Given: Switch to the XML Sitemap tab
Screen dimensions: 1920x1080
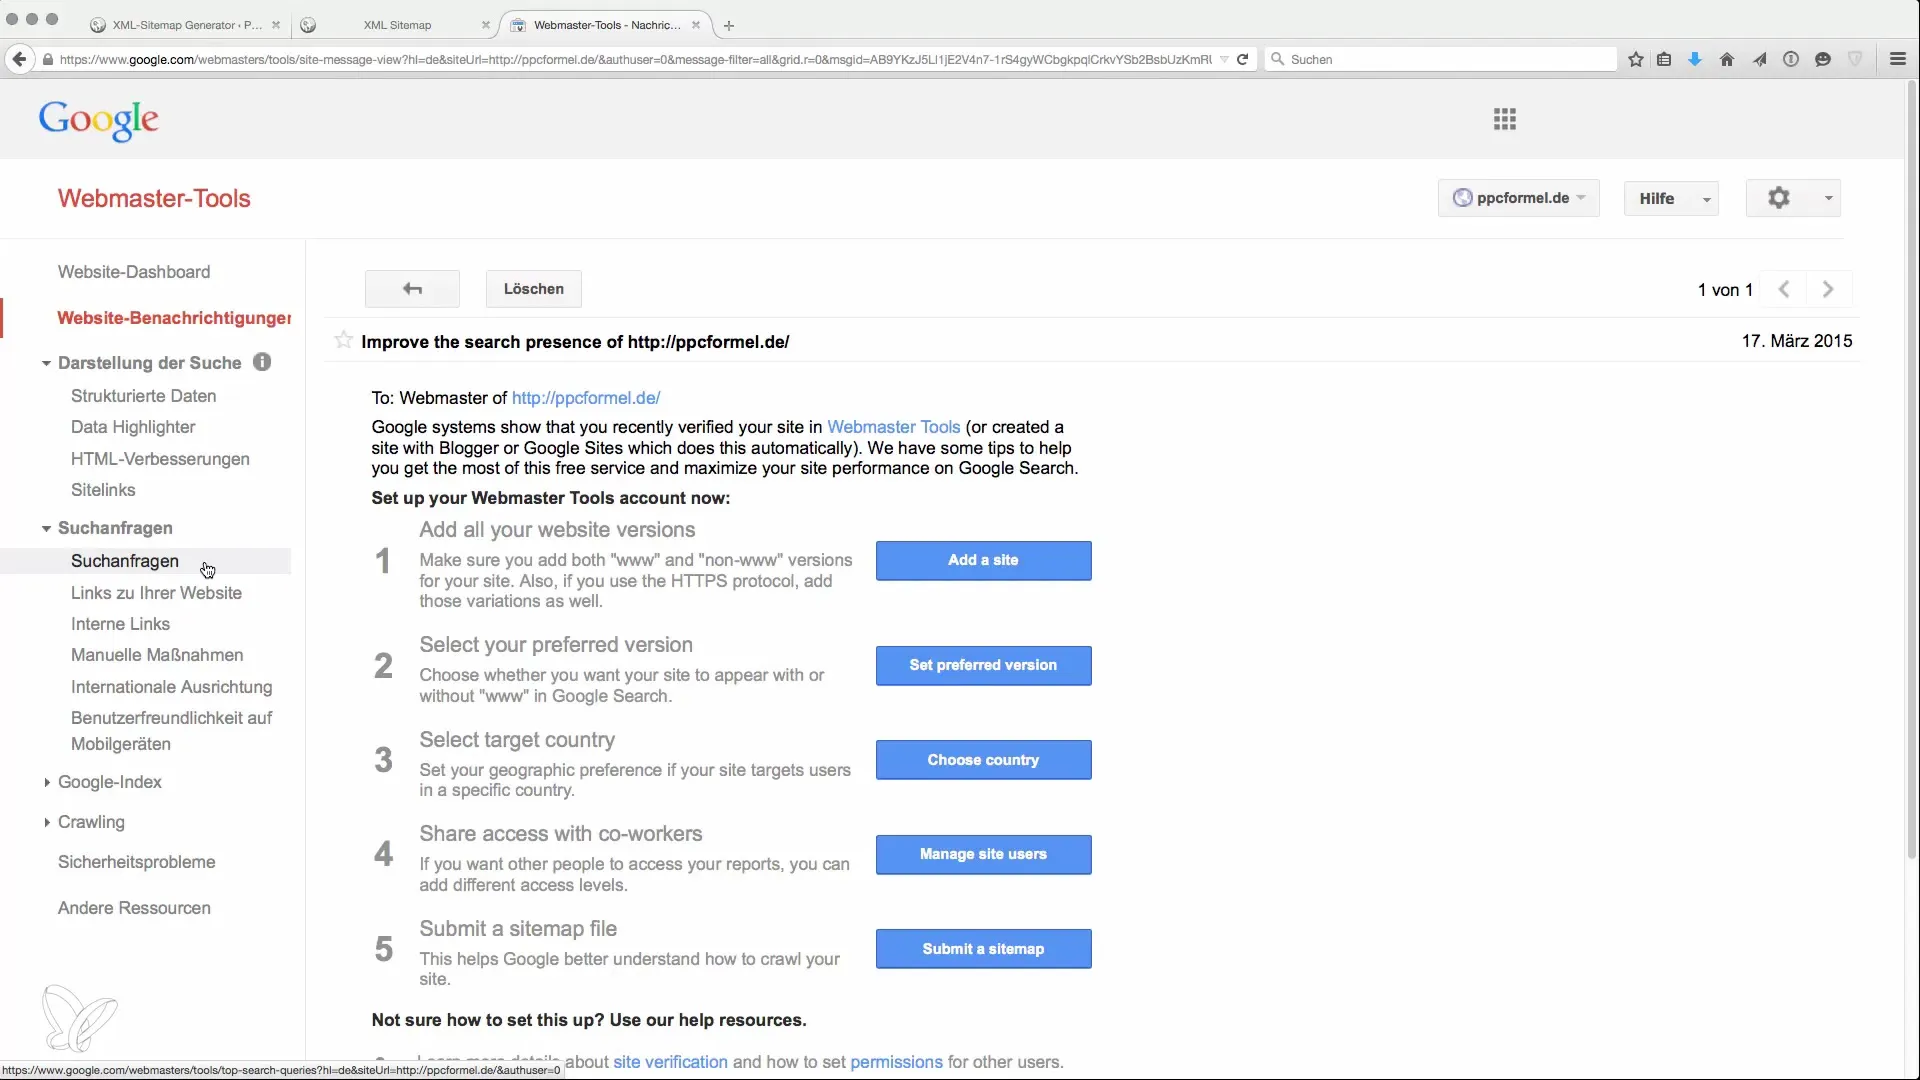Looking at the screenshot, I should 396,25.
